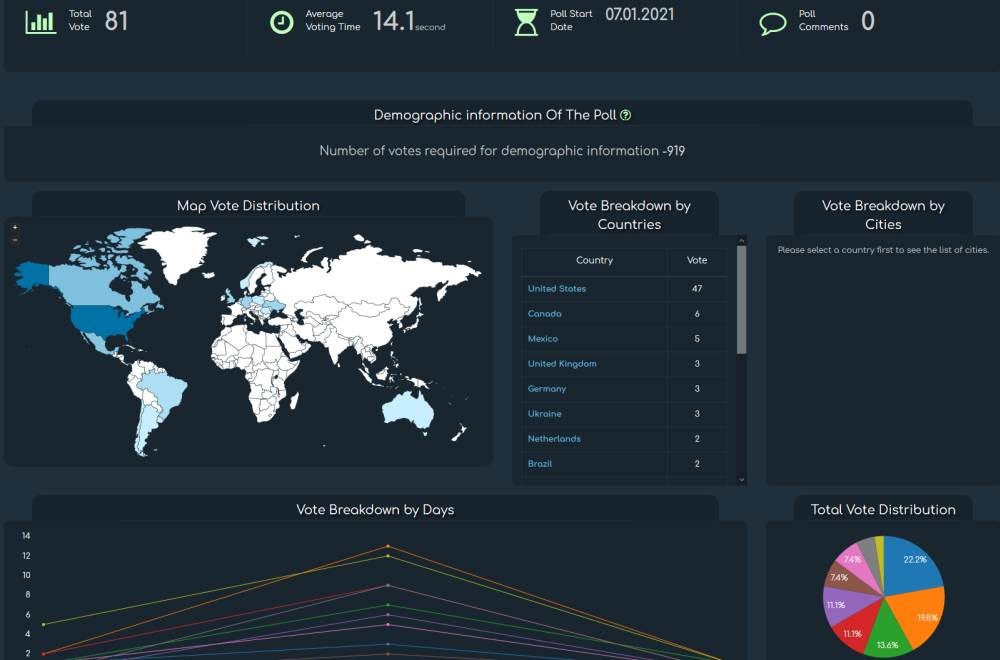Click the countries table scrollbar thumb
Viewport: 1000px width, 660px height.
pyautogui.click(x=741, y=300)
